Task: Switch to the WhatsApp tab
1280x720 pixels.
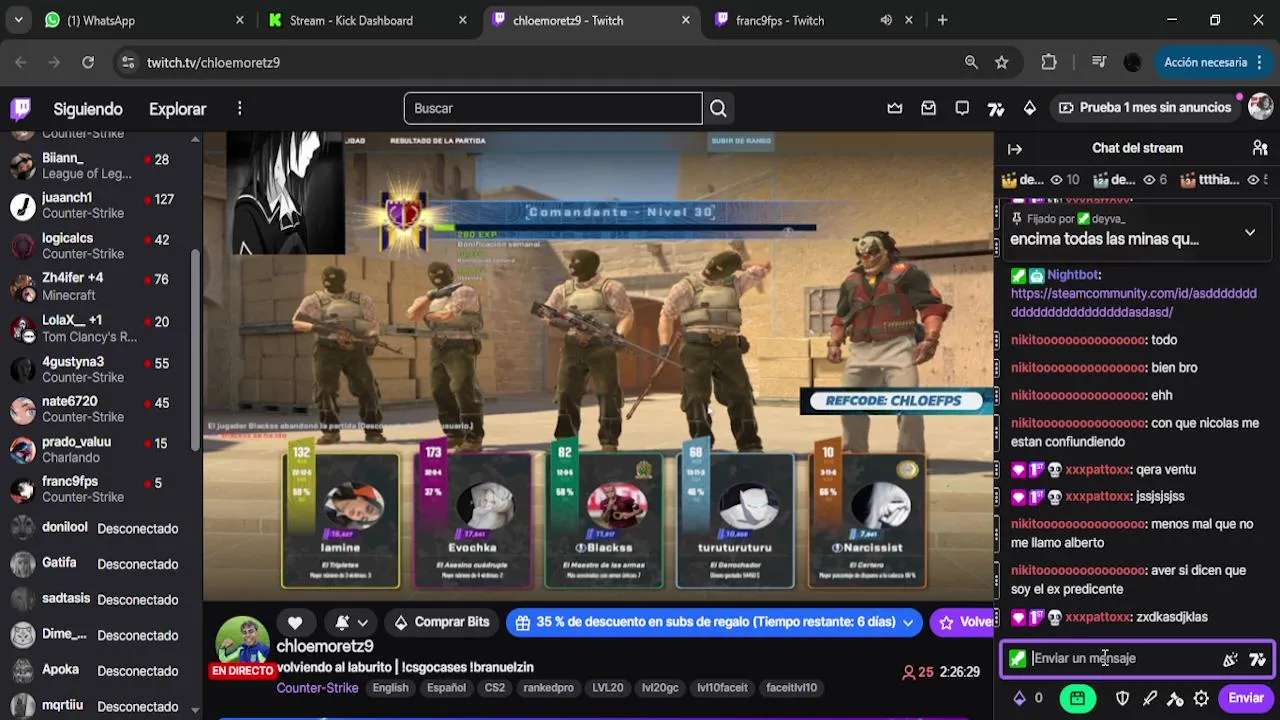Action: (x=143, y=20)
